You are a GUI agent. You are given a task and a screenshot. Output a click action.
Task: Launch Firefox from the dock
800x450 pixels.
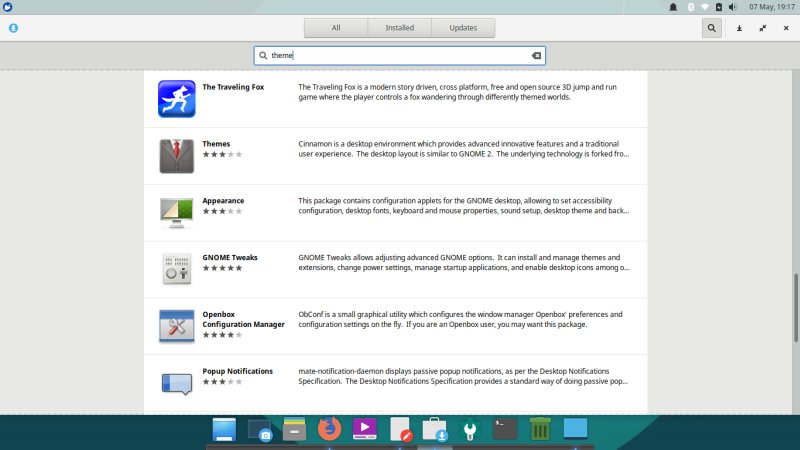coord(330,429)
